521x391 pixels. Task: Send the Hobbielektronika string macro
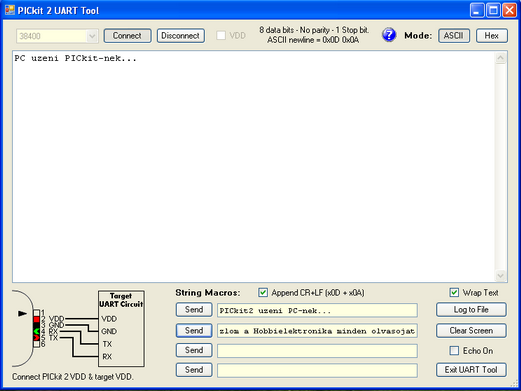coord(194,331)
